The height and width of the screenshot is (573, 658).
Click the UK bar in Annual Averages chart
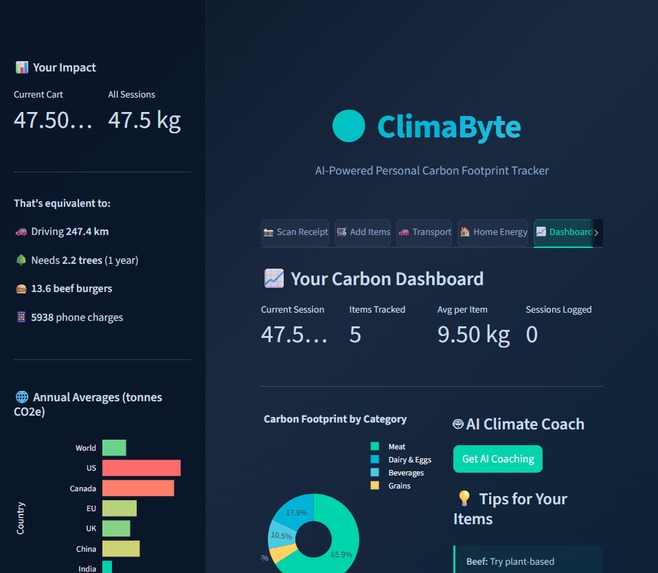point(116,528)
